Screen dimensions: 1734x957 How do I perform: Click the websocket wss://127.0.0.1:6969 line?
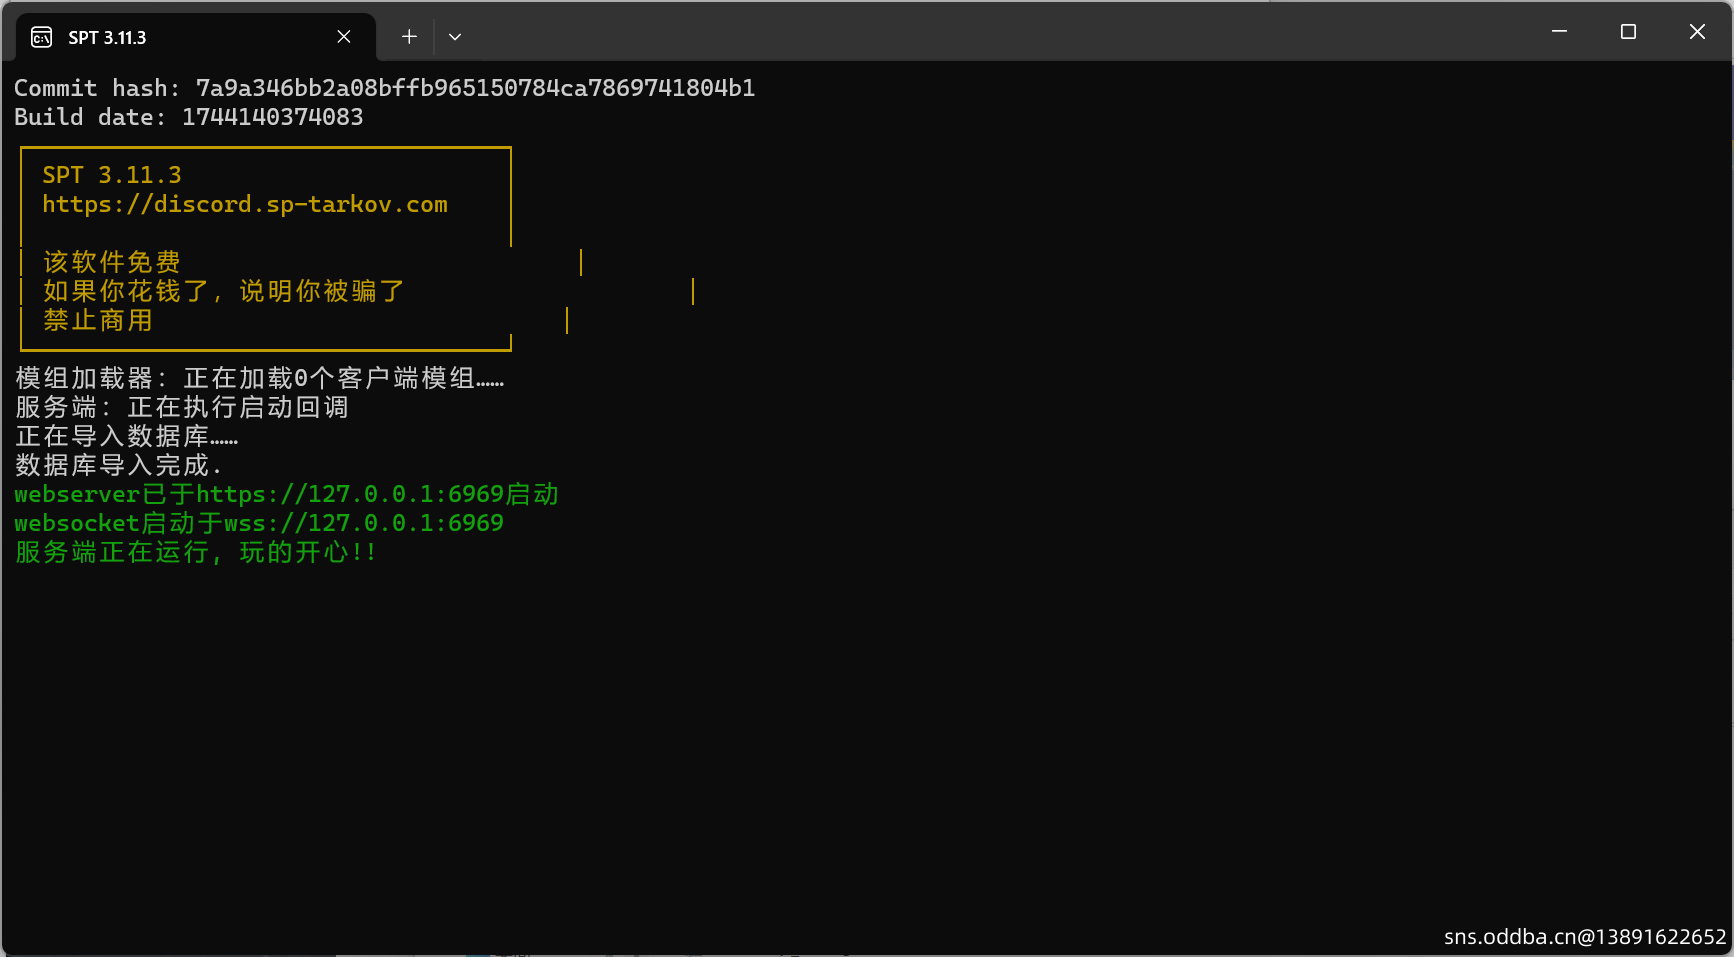pyautogui.click(x=259, y=523)
